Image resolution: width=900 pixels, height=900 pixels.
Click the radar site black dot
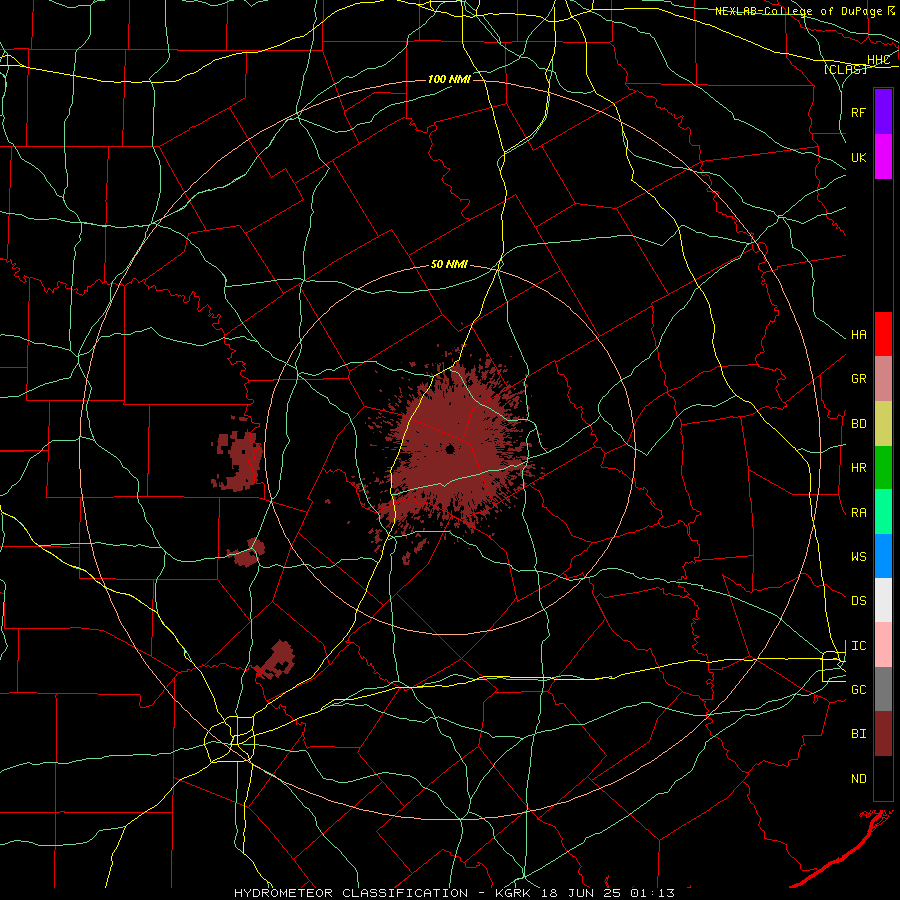point(450,449)
